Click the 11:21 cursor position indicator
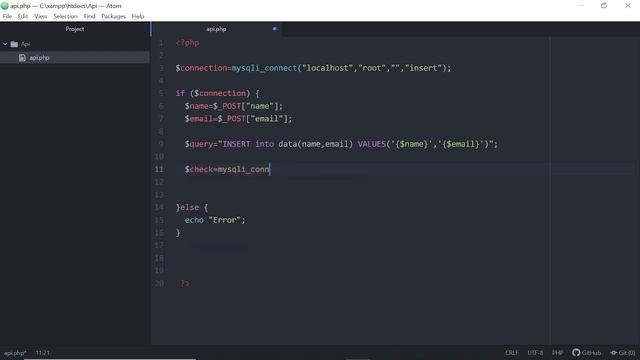Viewport: 640px width, 360px height. [42, 353]
